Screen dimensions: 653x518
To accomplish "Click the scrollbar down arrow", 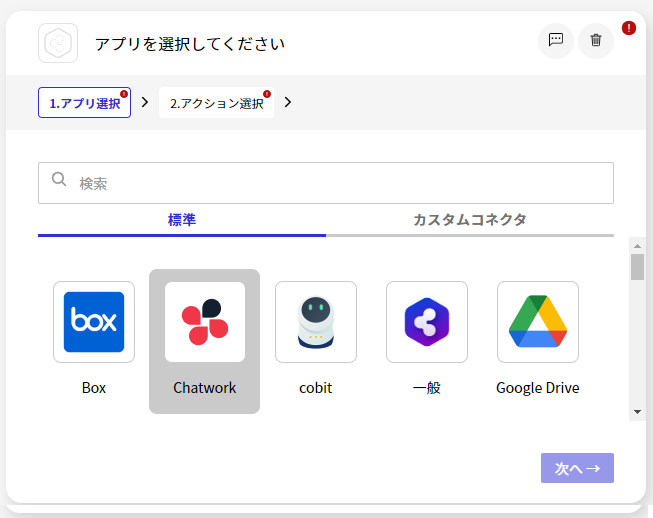I will pos(637,412).
